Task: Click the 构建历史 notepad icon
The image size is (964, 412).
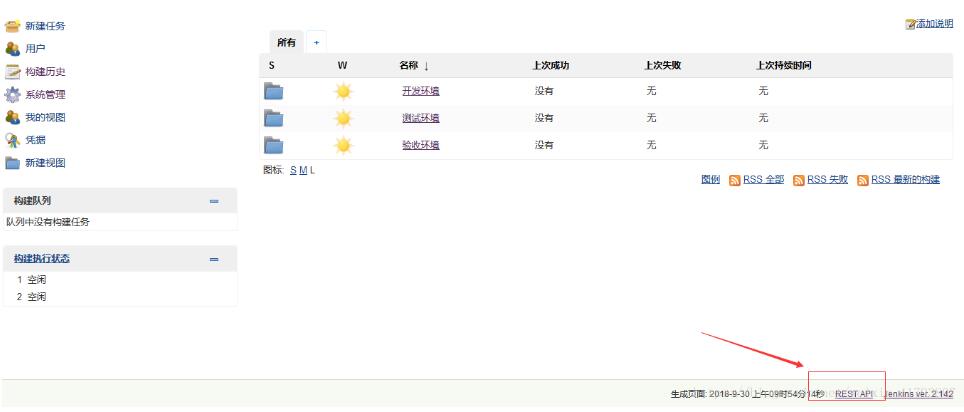Action: [x=12, y=72]
